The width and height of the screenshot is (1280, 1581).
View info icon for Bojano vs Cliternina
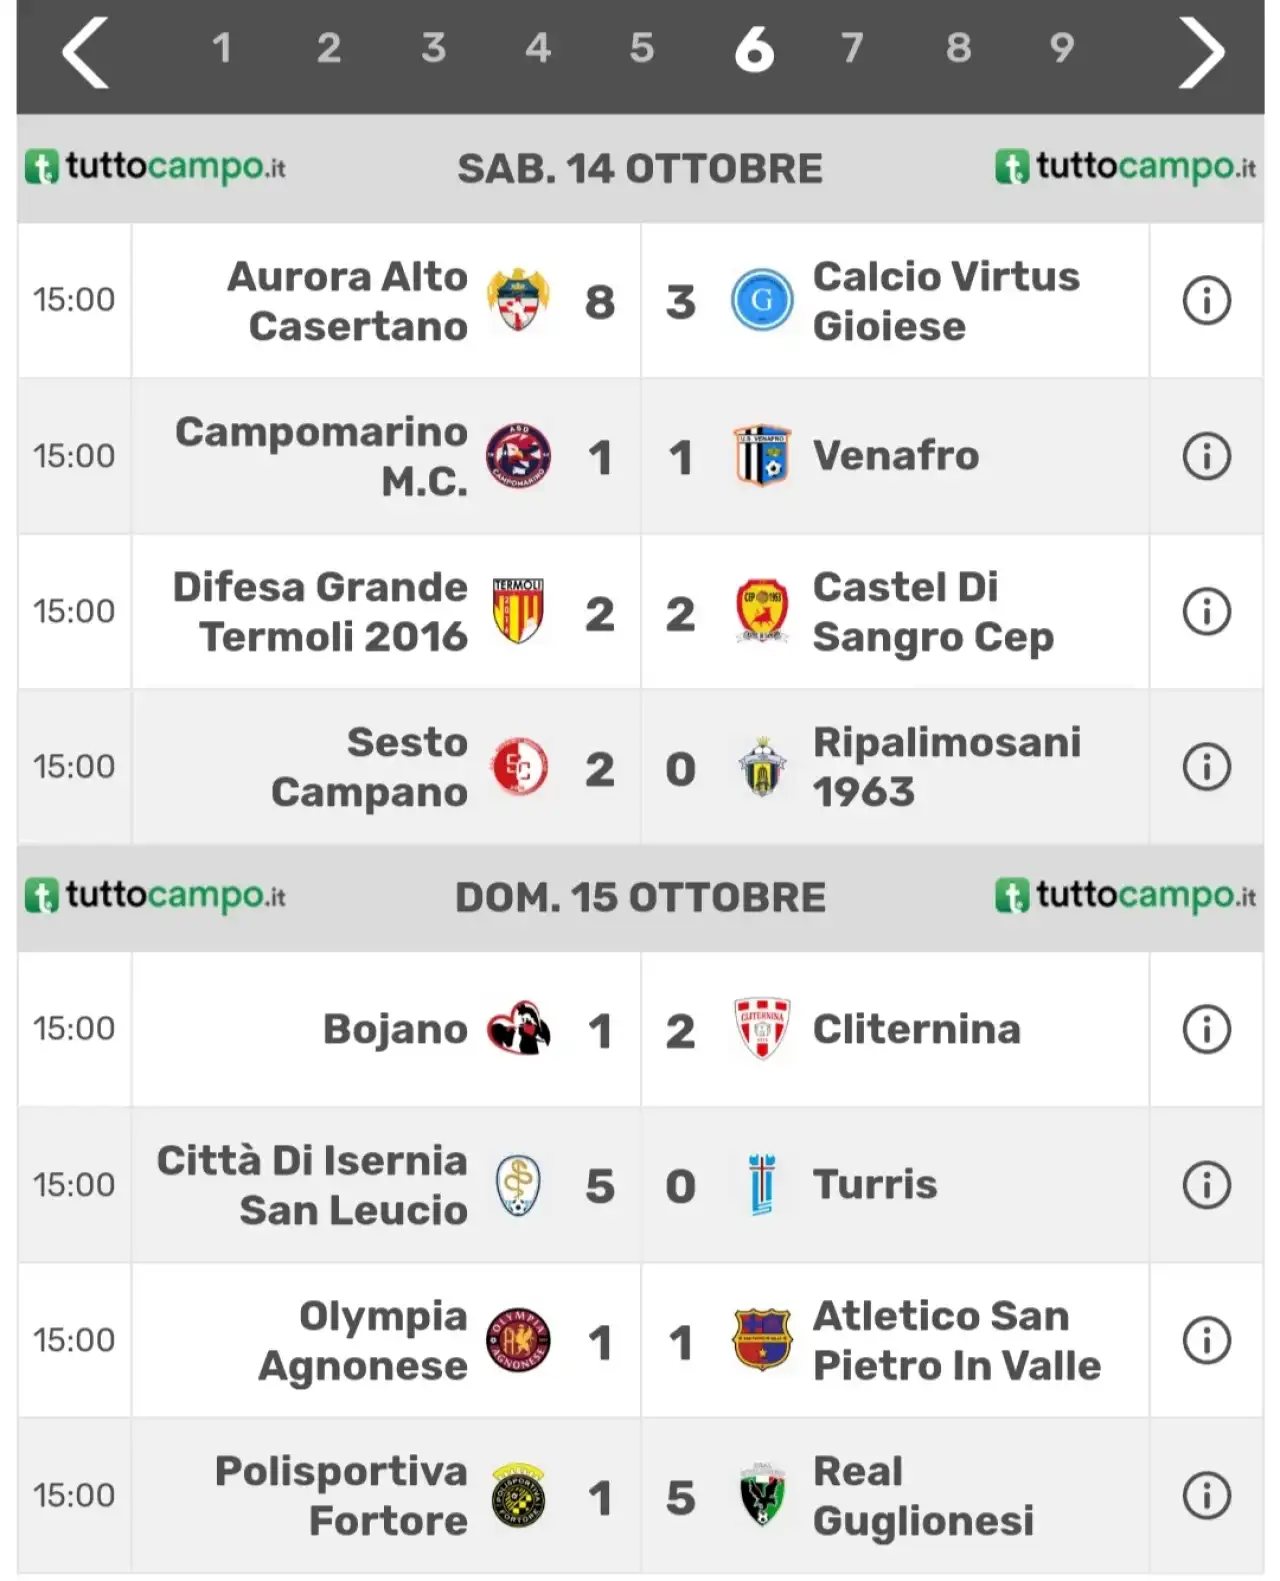(1206, 1029)
